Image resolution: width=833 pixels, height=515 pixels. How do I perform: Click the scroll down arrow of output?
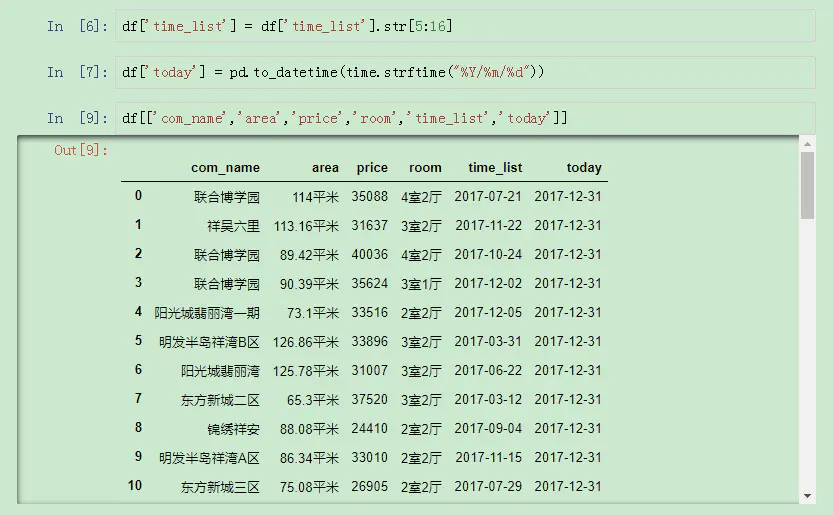click(808, 496)
